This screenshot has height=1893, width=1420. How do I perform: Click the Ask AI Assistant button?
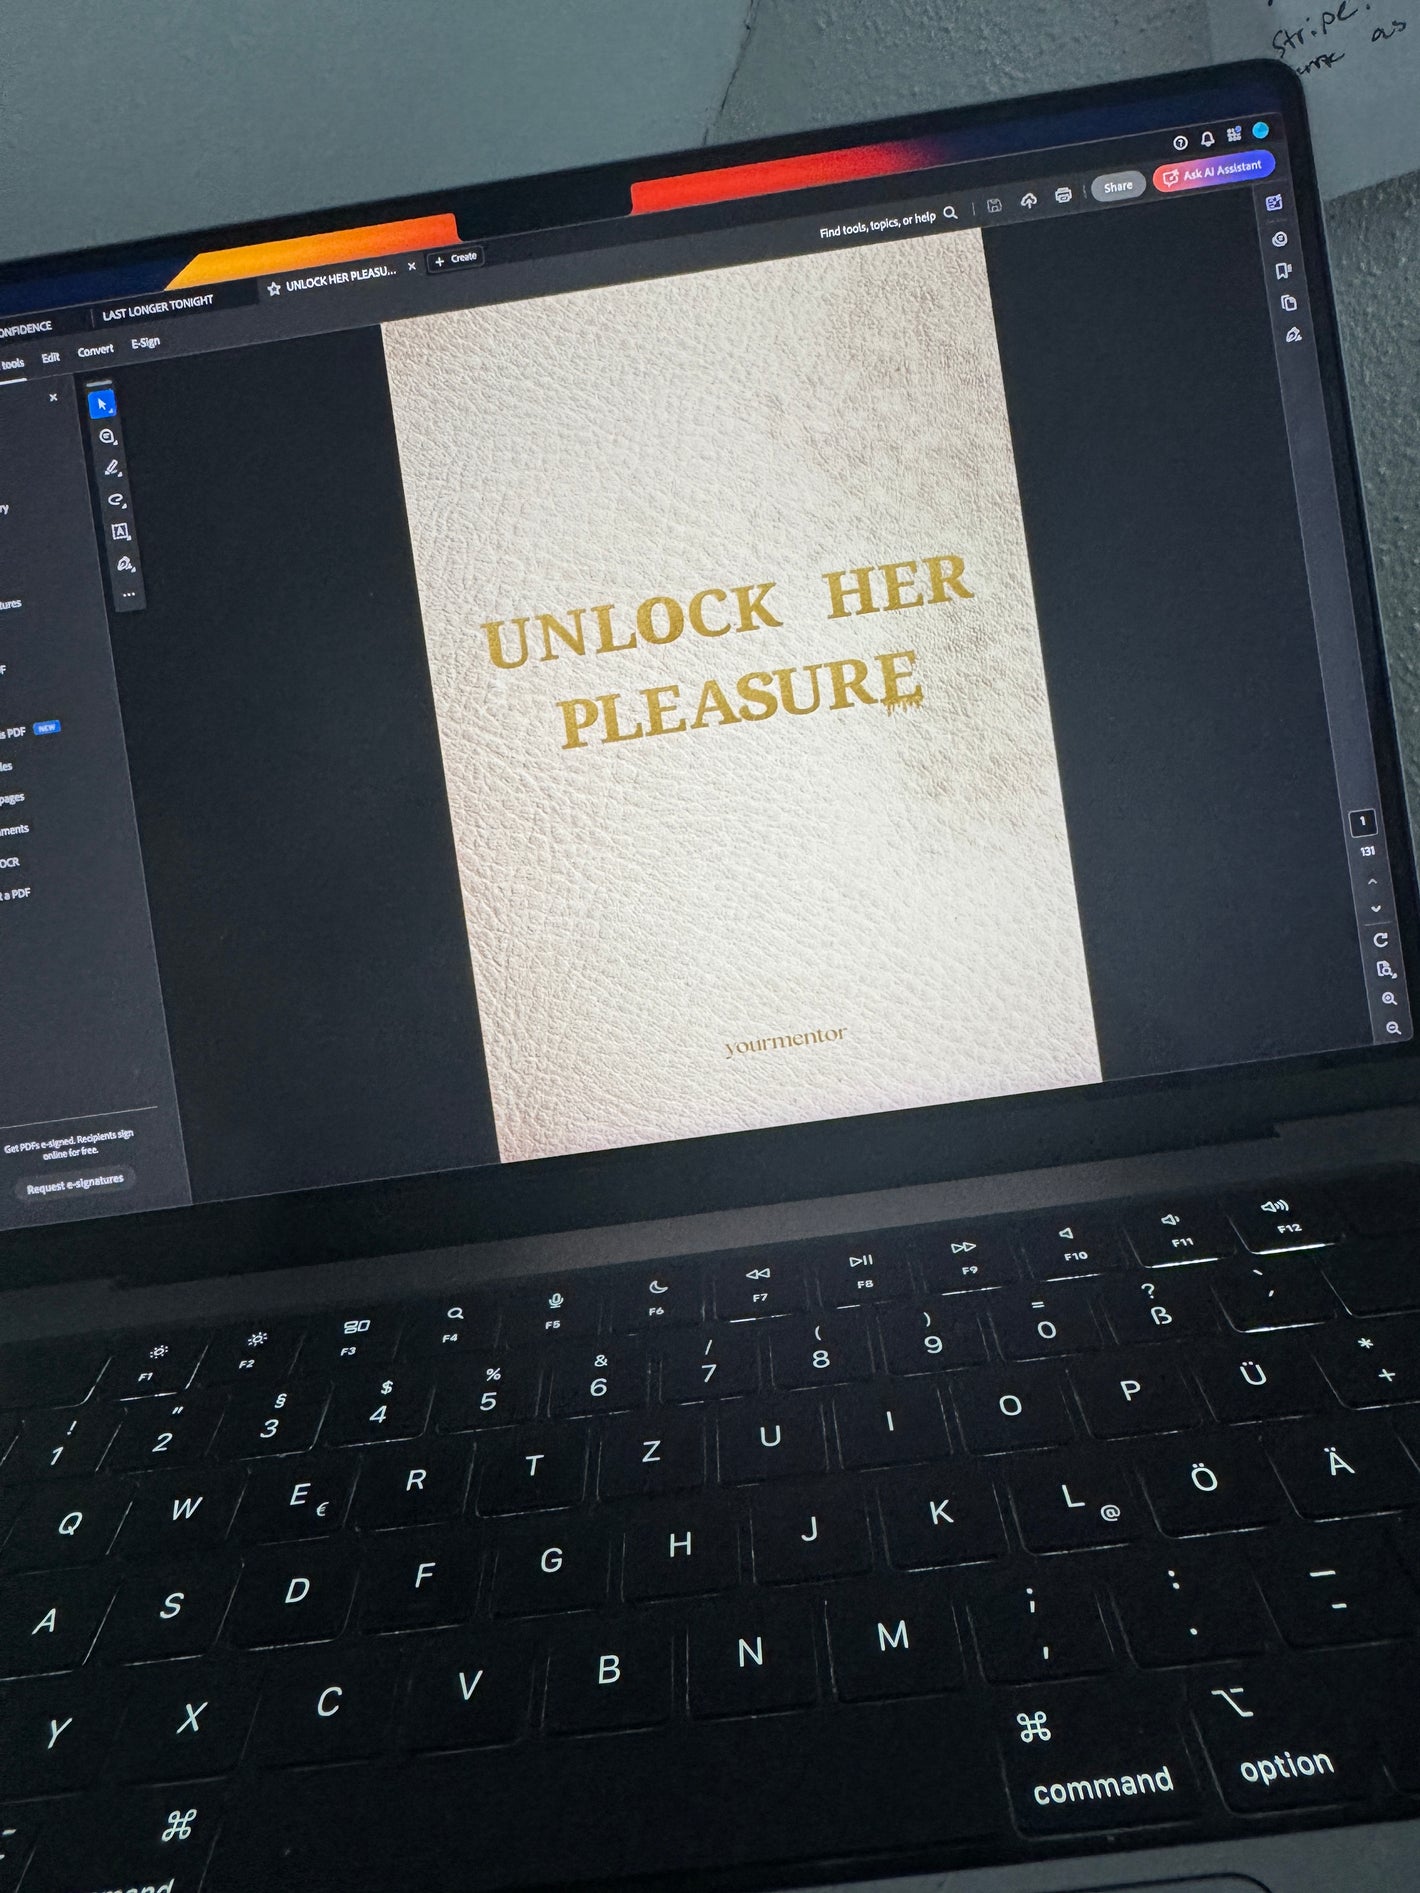[x=1212, y=172]
